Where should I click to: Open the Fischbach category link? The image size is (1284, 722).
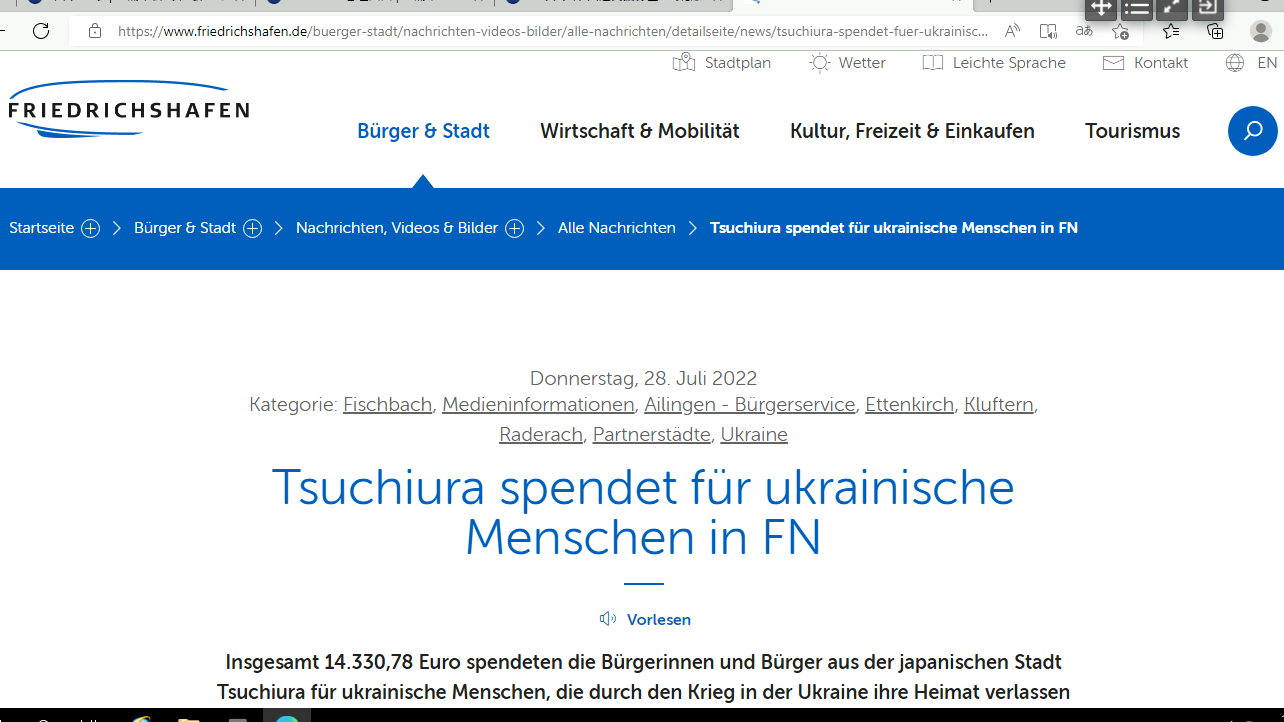pyautogui.click(x=387, y=405)
